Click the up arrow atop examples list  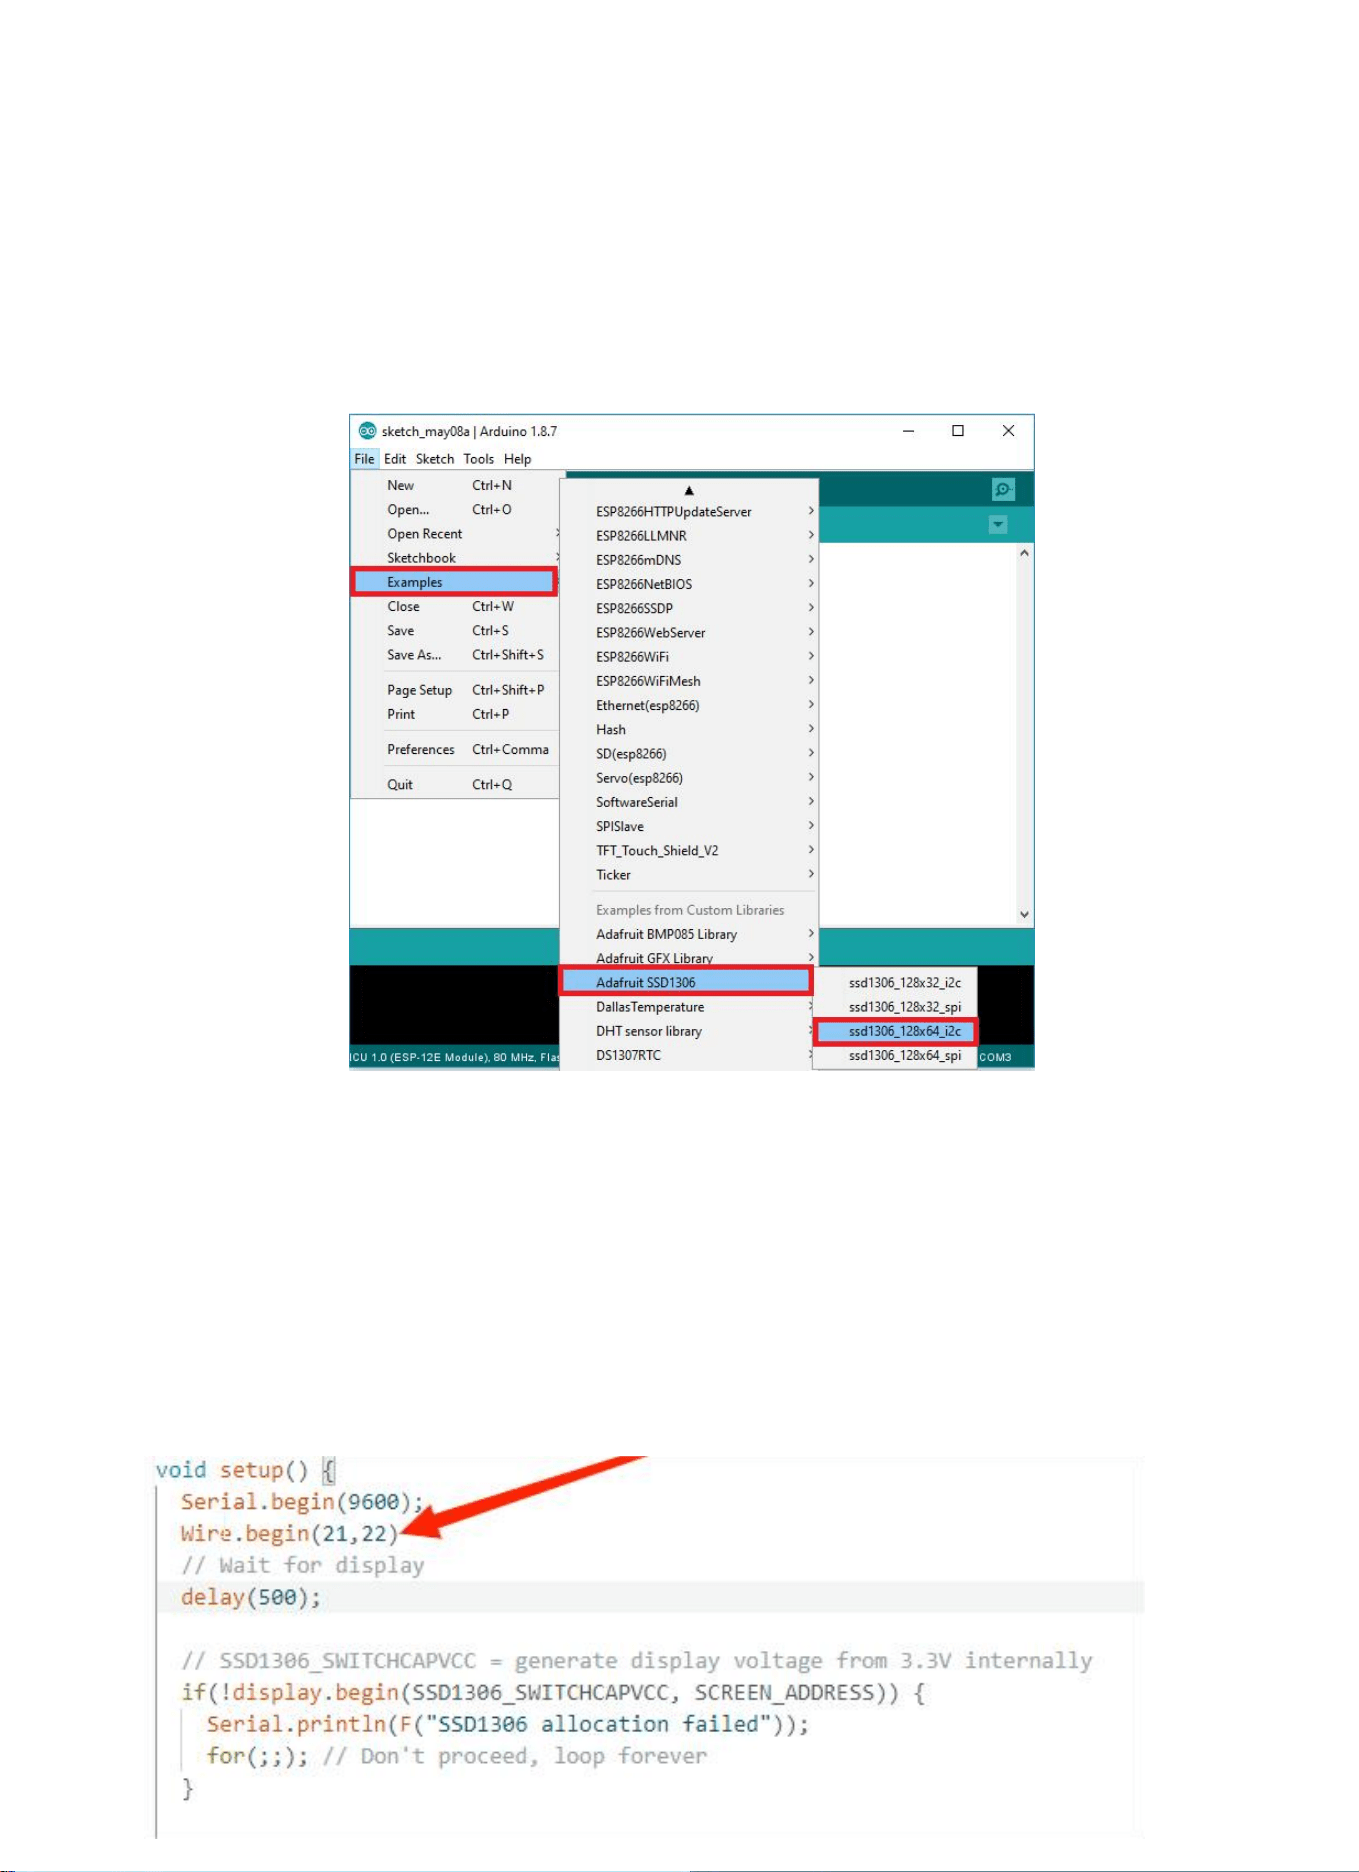(x=689, y=490)
